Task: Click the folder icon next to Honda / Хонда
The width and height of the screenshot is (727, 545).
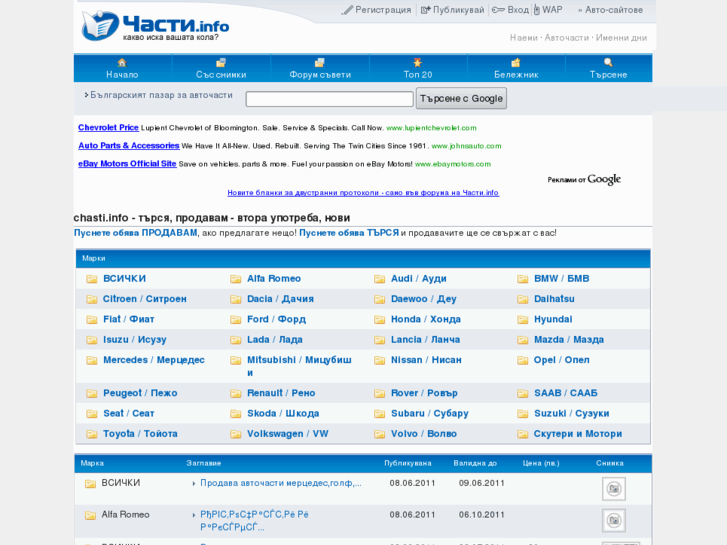Action: tap(380, 320)
